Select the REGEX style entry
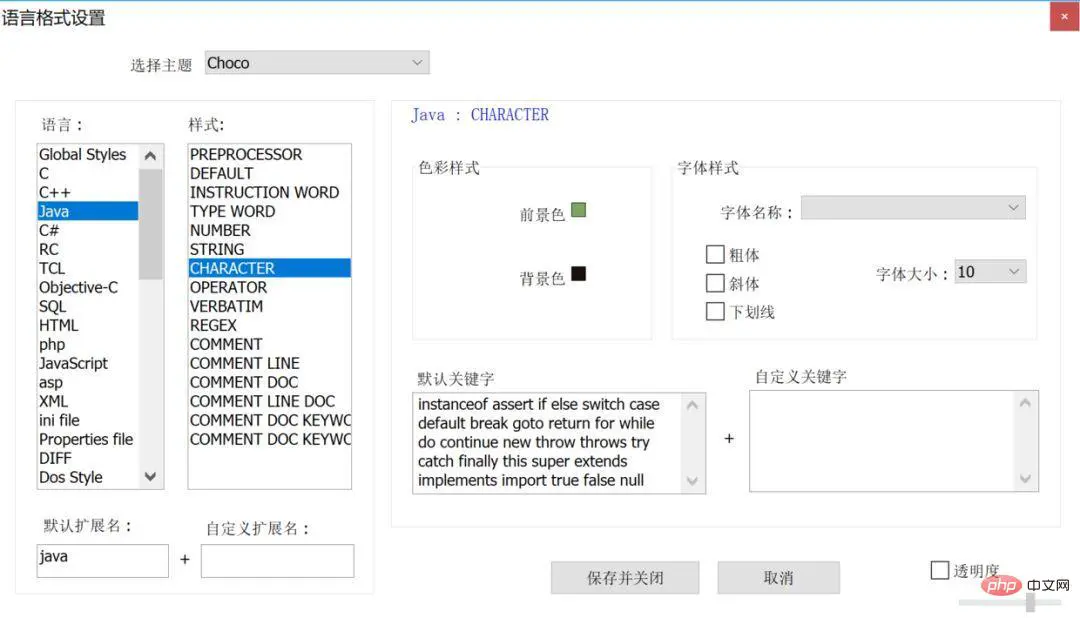Screen dimensions: 1080x618 click(213, 325)
